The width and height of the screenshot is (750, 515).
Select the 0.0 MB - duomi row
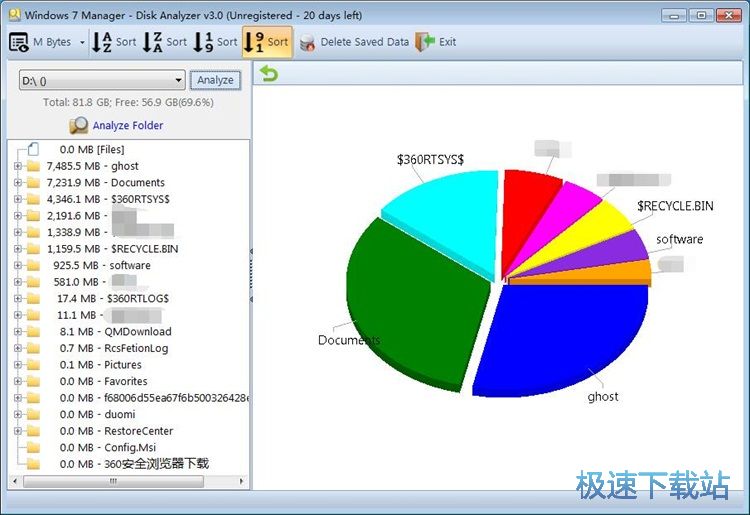[x=98, y=414]
